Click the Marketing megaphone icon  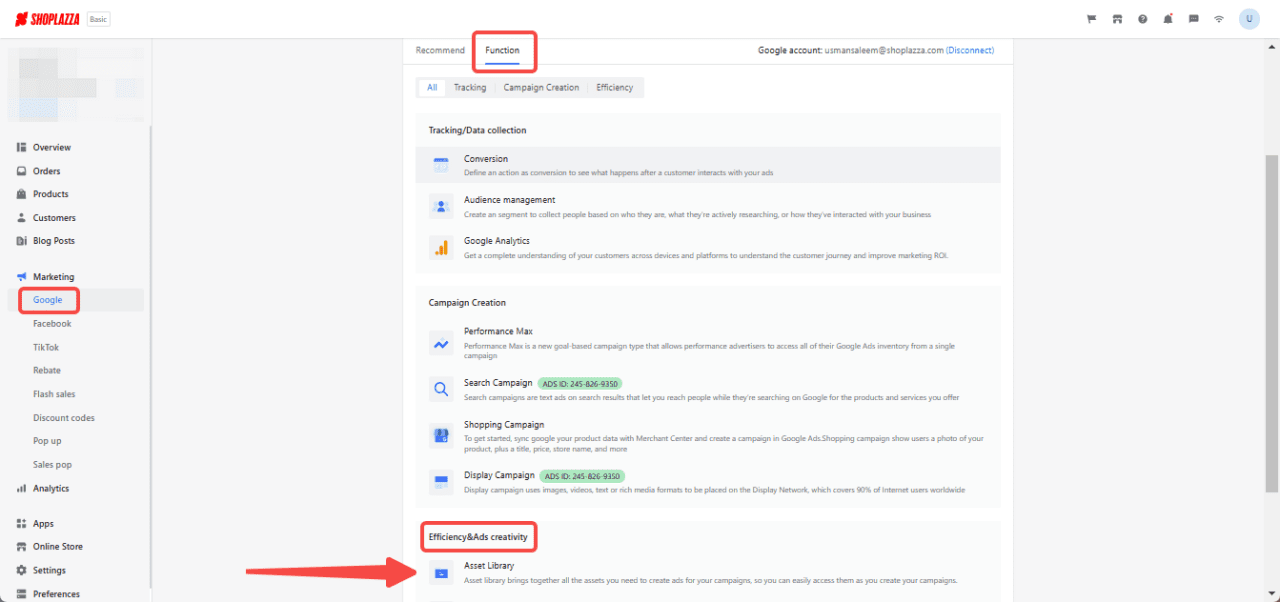tap(22, 277)
